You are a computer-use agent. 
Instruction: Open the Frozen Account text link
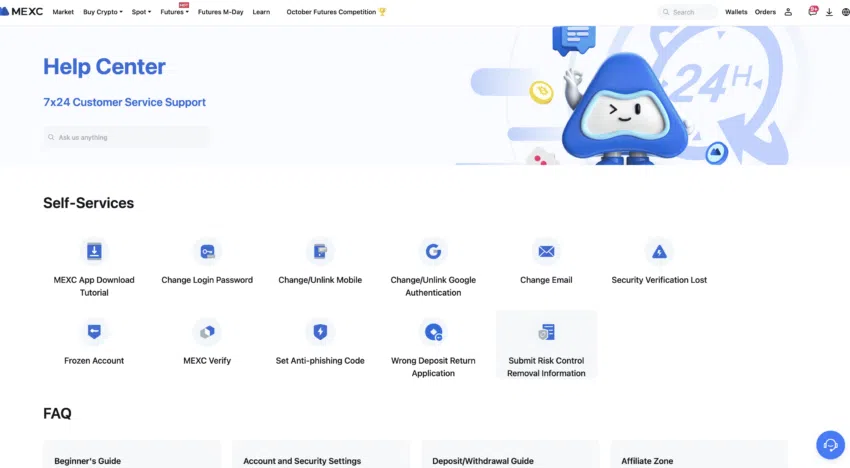pos(94,361)
